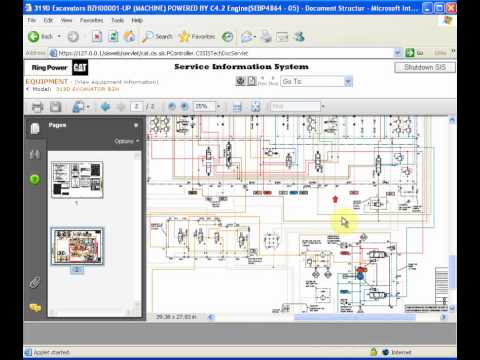Select the page 1 thumbnail
This screenshot has height=360, width=480.
77,180
